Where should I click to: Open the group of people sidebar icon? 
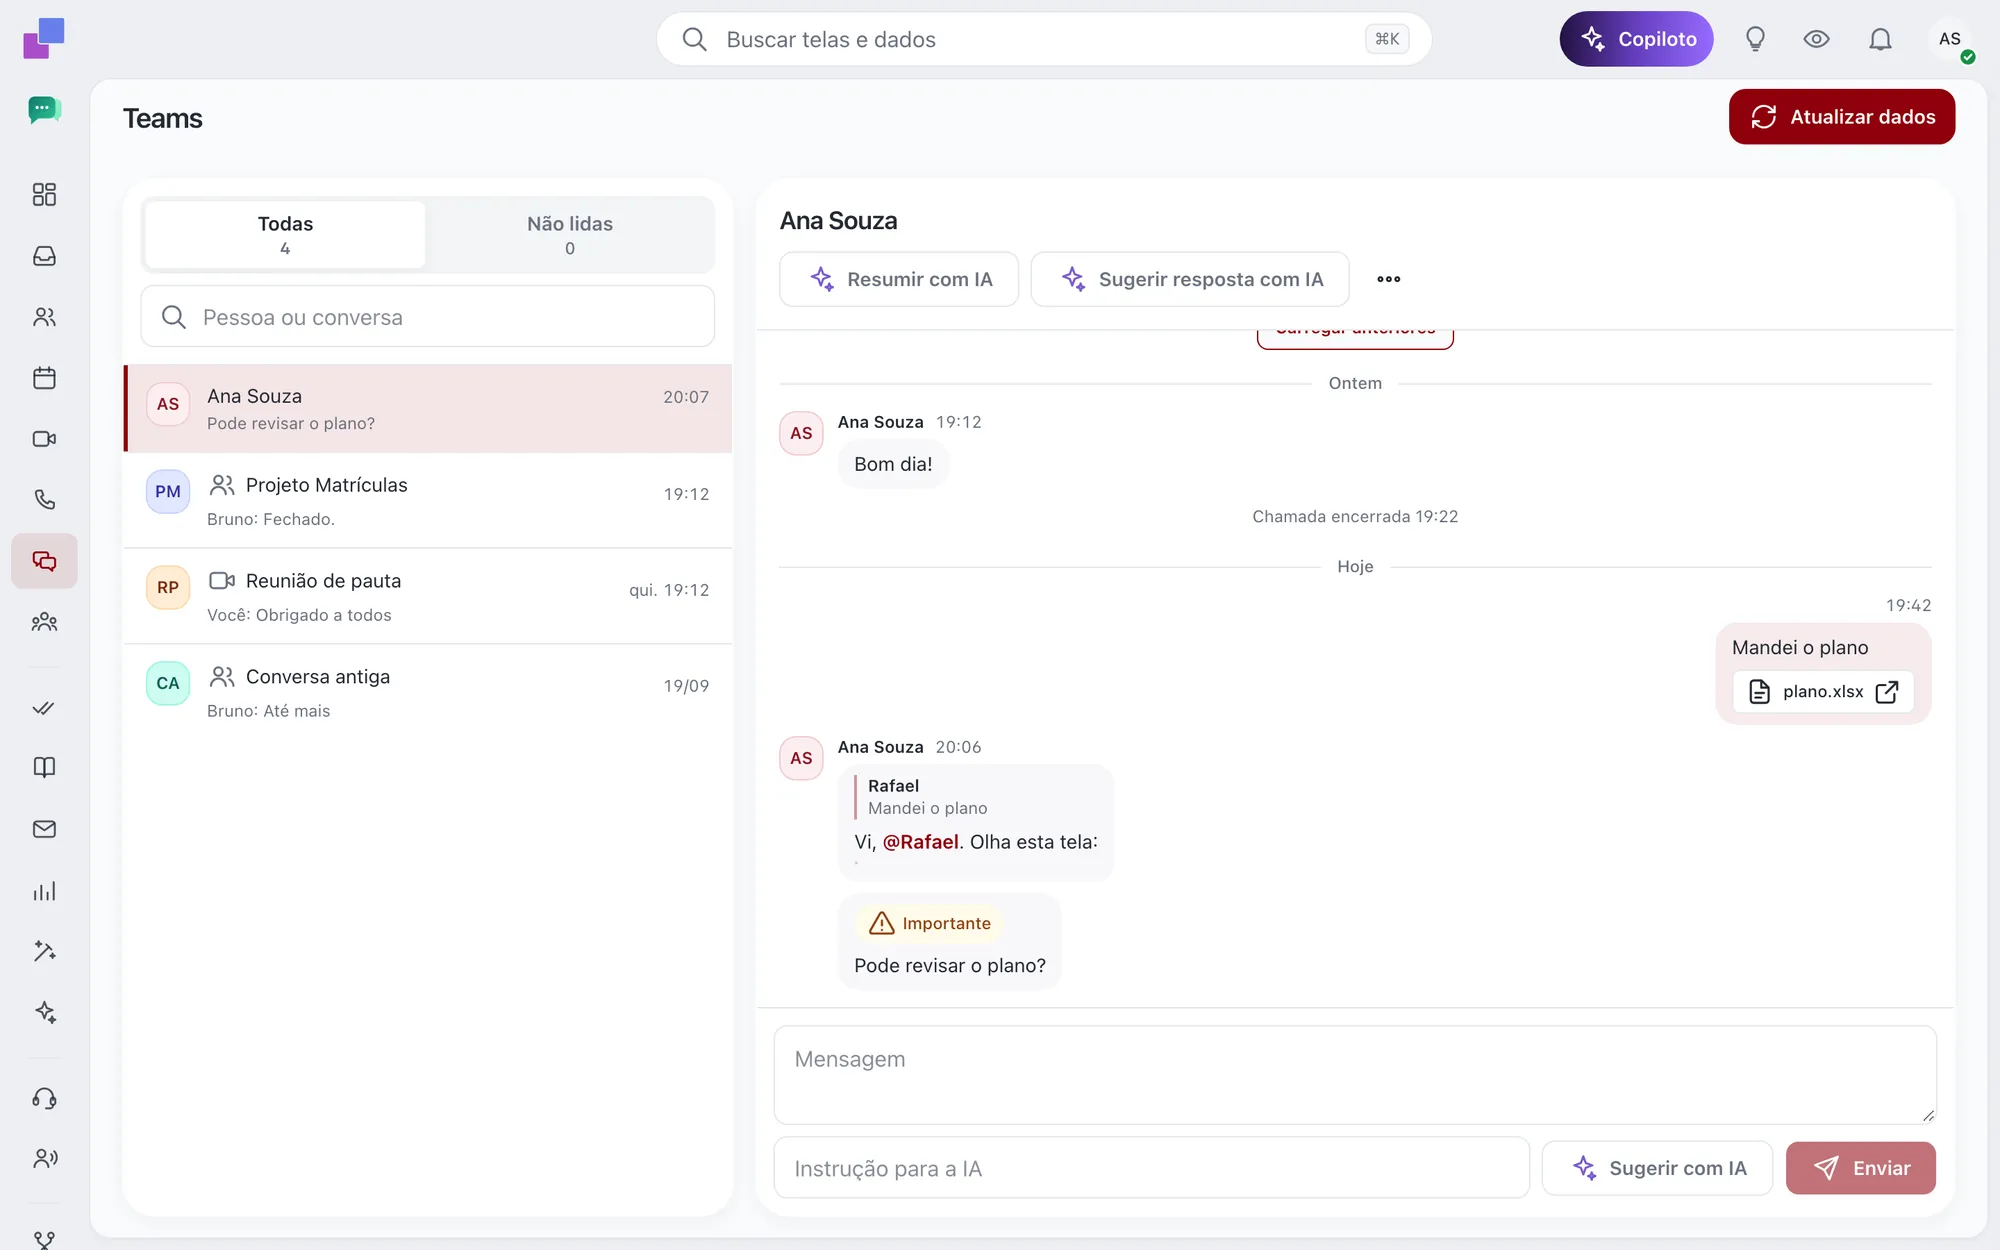tap(44, 622)
